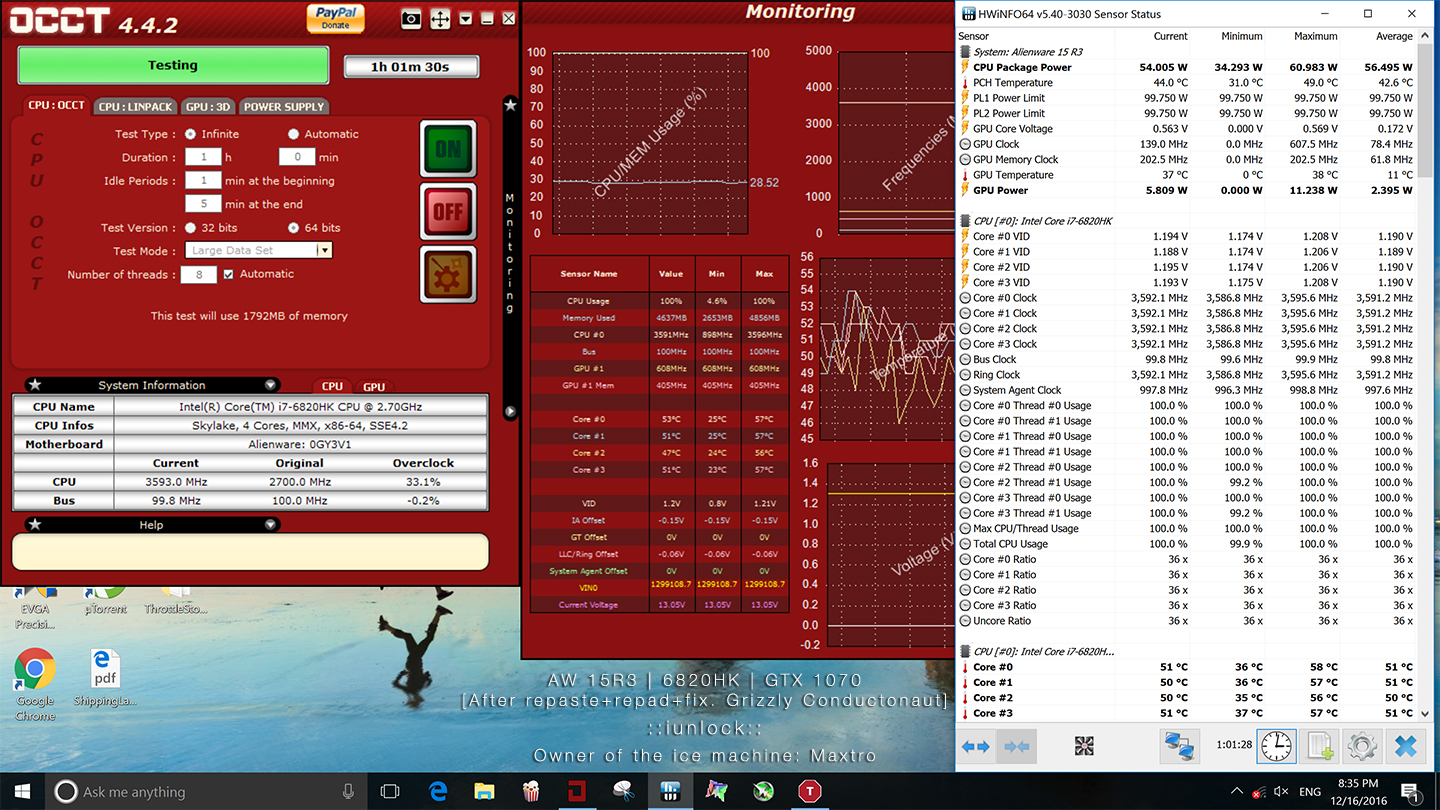1440x810 pixels.
Task: Select the Total CPU Usage row
Action: 1186,544
